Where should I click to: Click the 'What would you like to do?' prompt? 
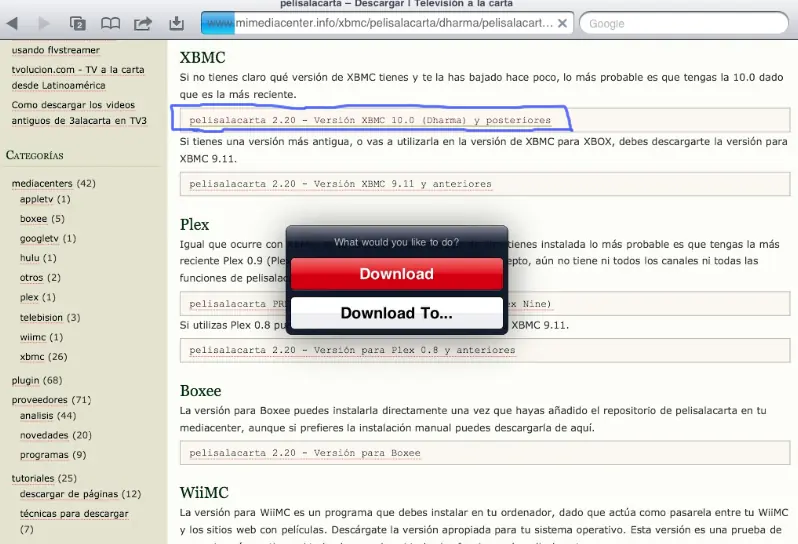coord(396,242)
